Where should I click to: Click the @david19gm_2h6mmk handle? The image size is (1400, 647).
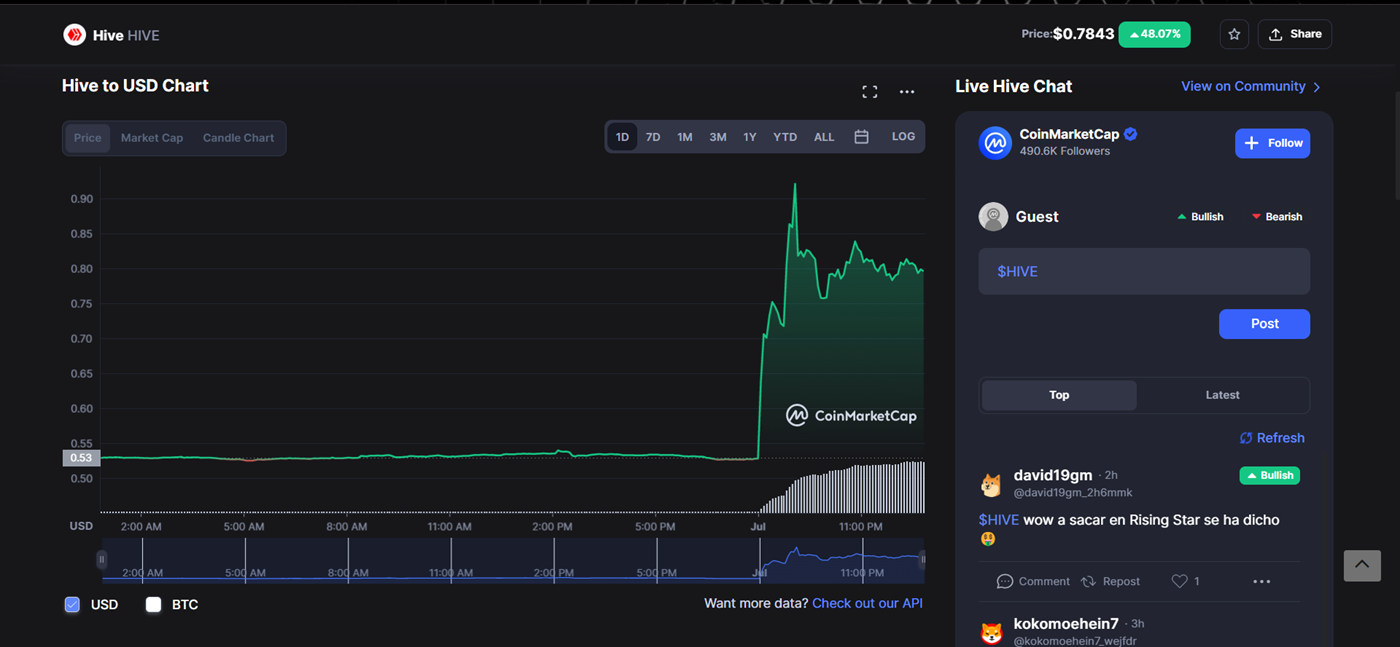tap(1073, 492)
